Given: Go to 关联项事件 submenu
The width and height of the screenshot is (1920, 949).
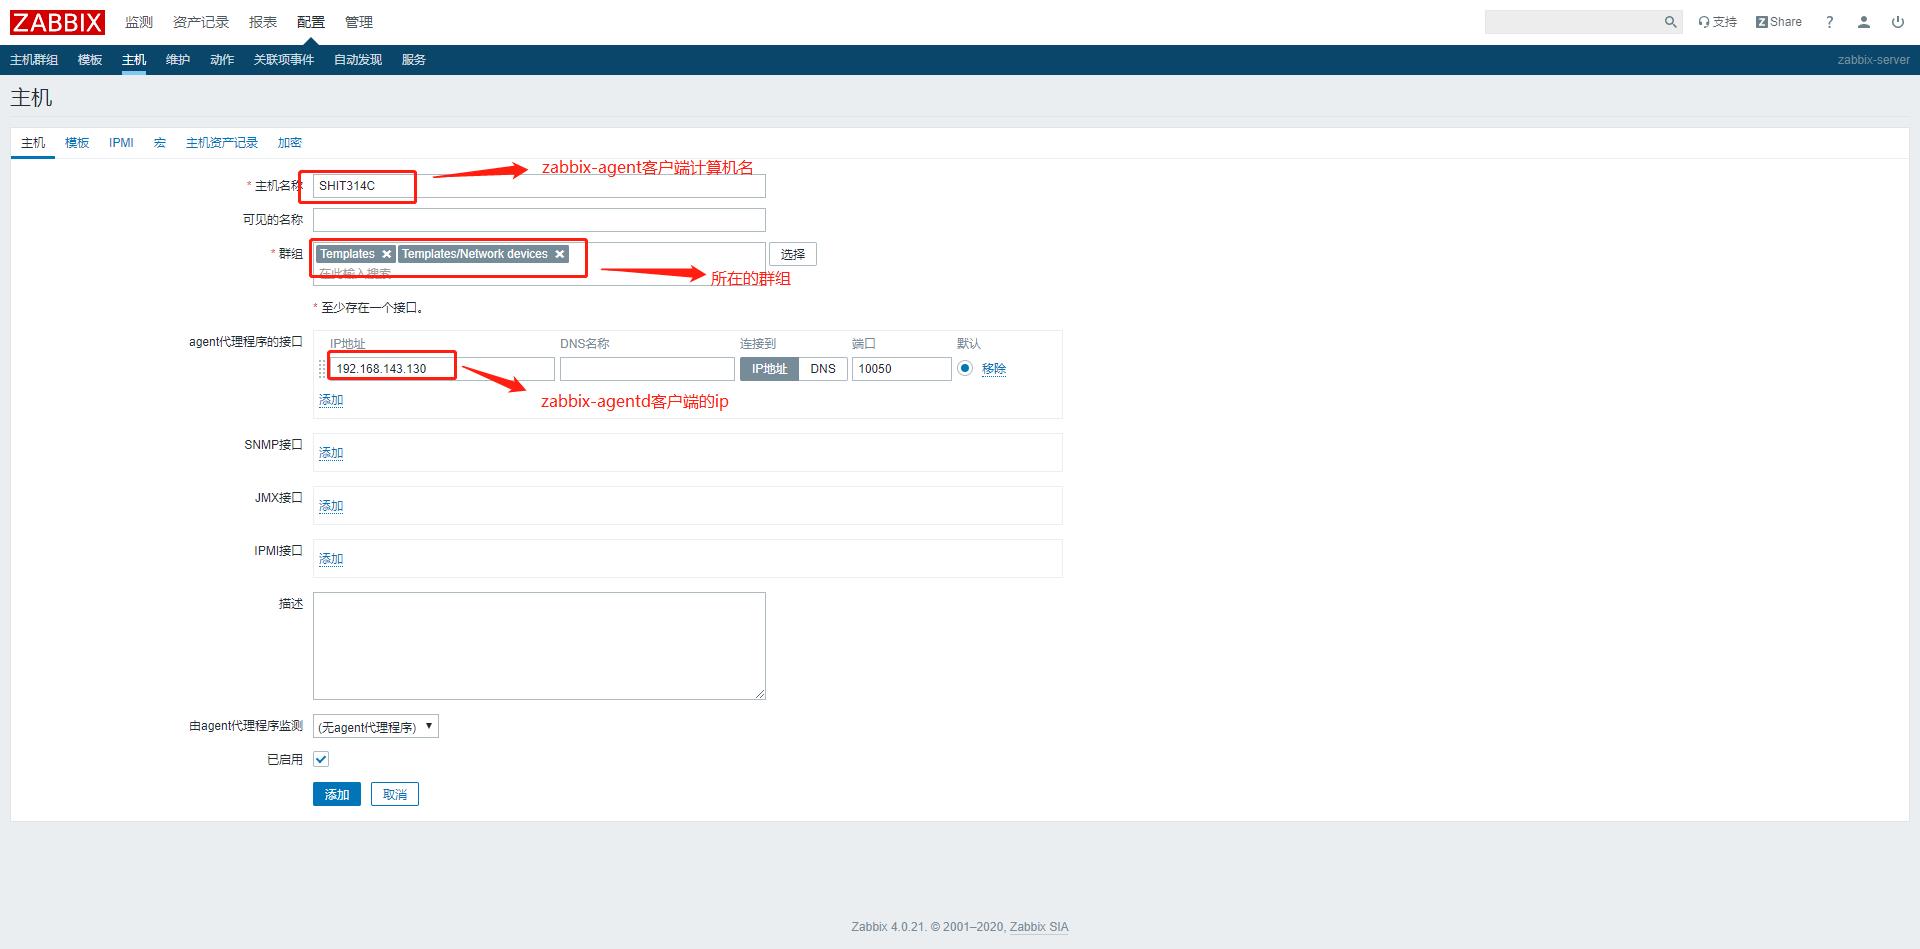Looking at the screenshot, I should coord(284,60).
